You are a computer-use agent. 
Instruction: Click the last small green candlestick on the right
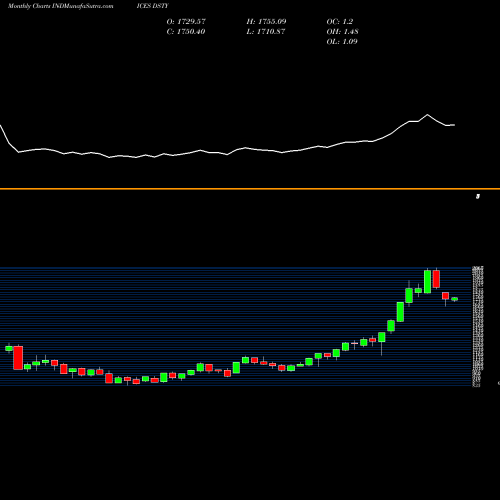[455, 299]
